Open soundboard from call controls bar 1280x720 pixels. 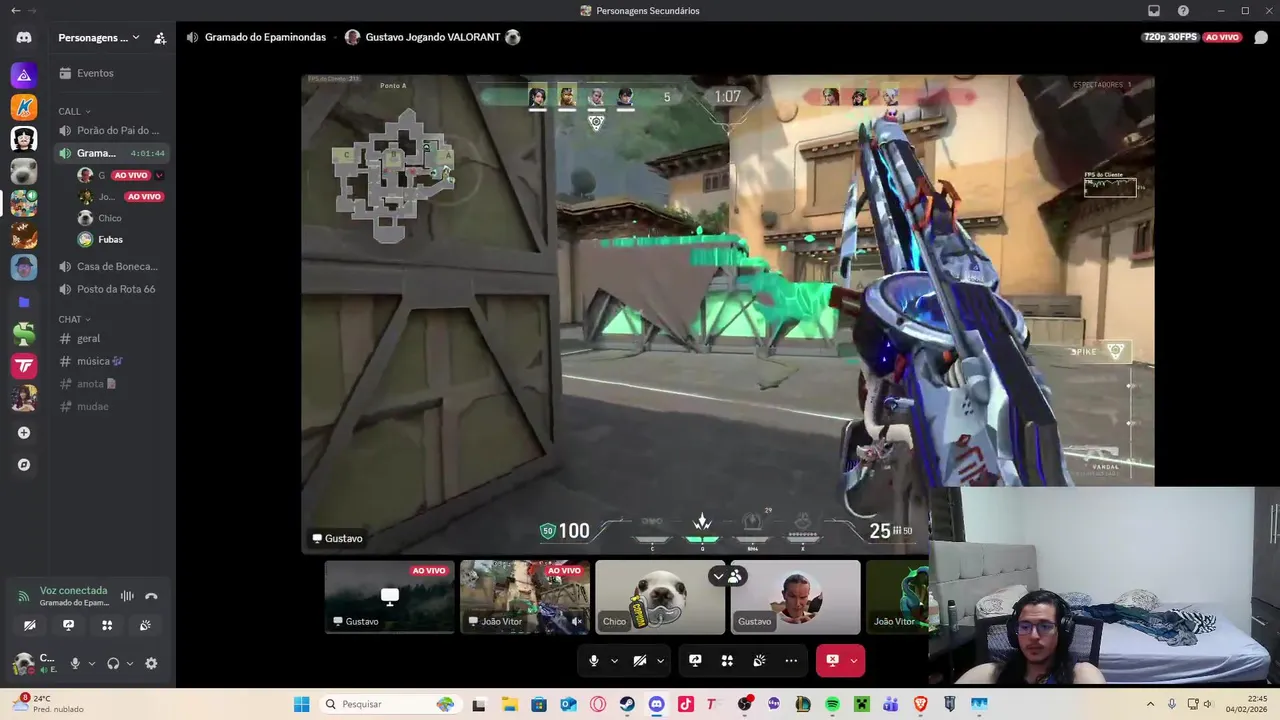click(759, 660)
